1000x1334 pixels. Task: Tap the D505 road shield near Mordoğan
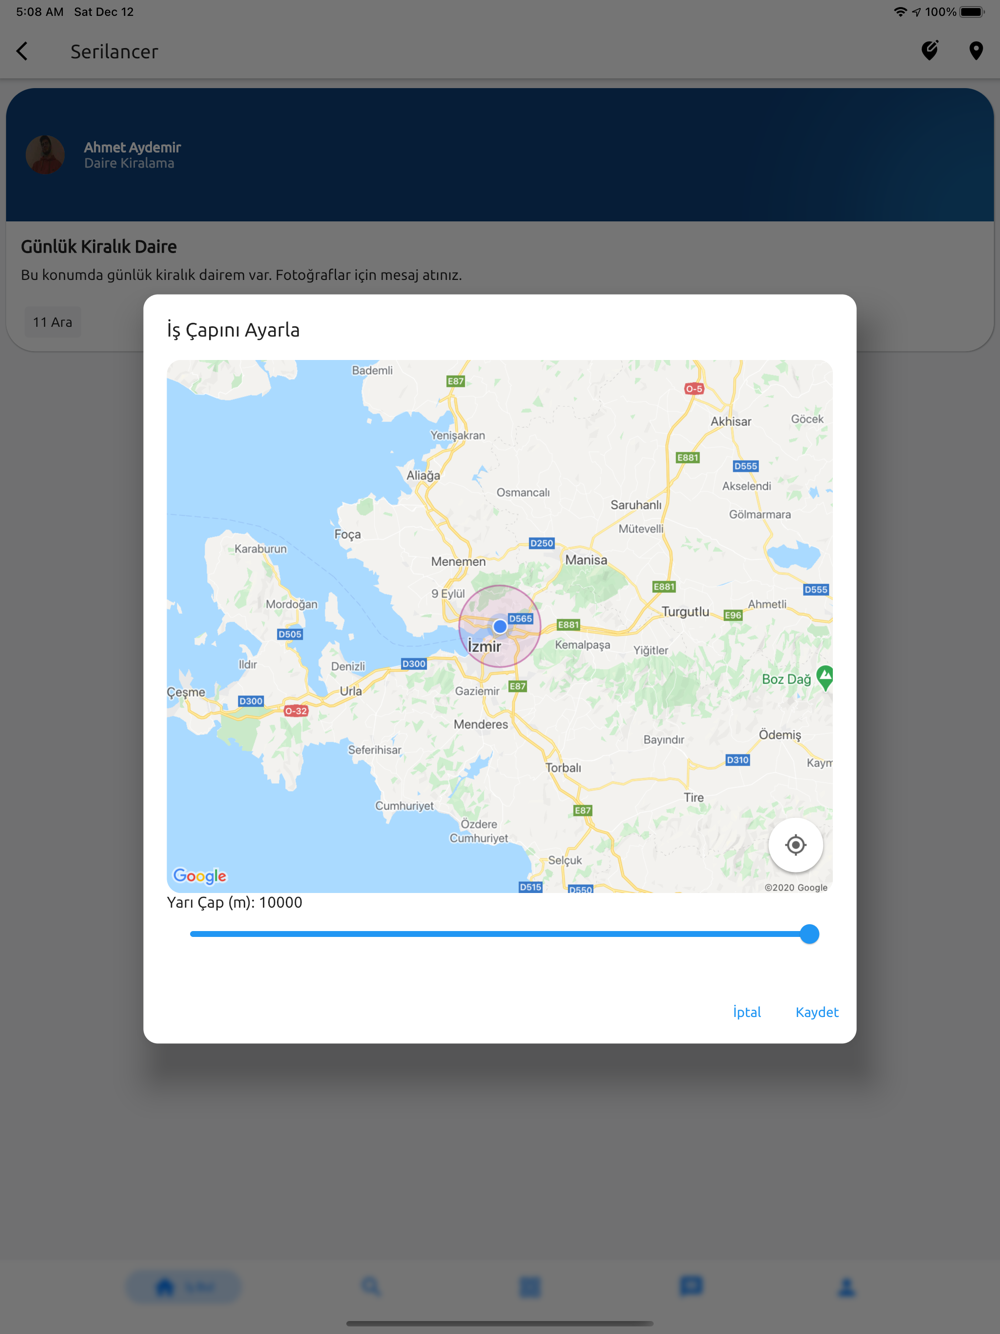[x=290, y=634]
